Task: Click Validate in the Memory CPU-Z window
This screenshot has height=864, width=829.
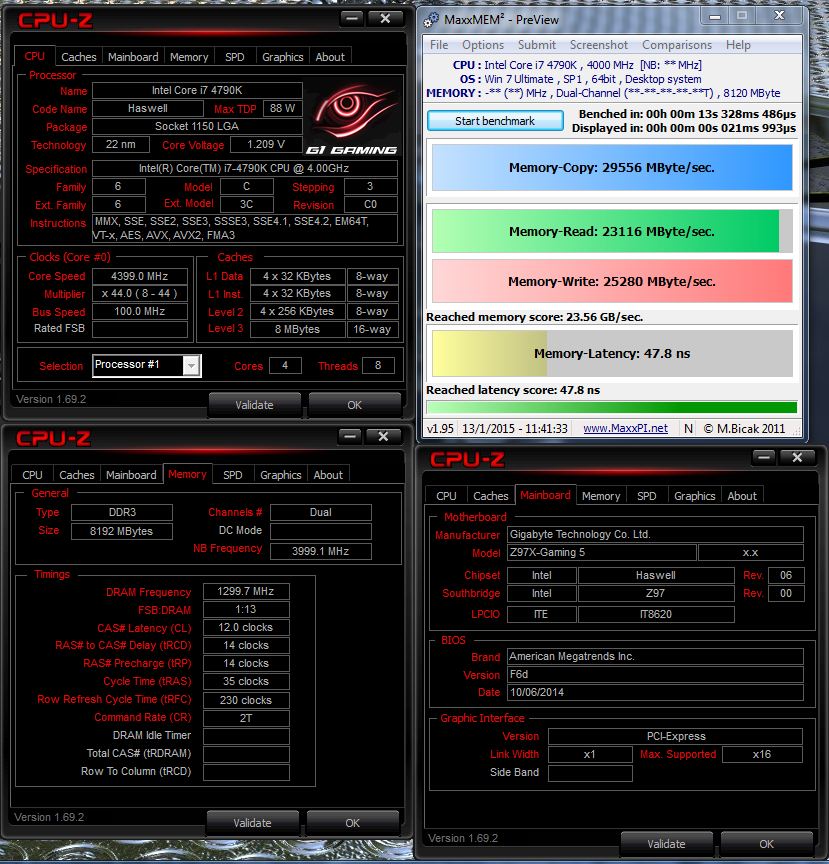Action: coord(252,823)
